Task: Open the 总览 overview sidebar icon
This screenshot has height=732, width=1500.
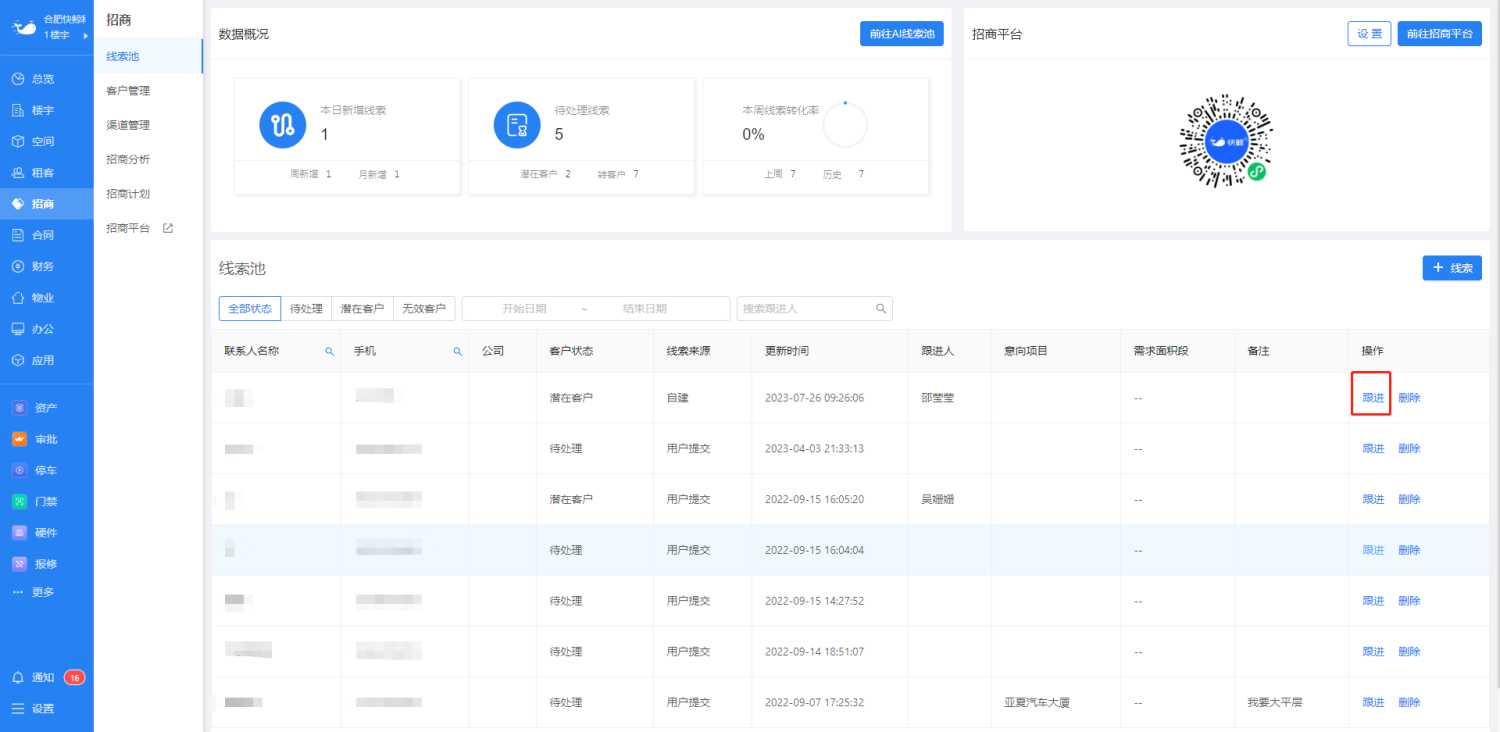Action: [18, 79]
